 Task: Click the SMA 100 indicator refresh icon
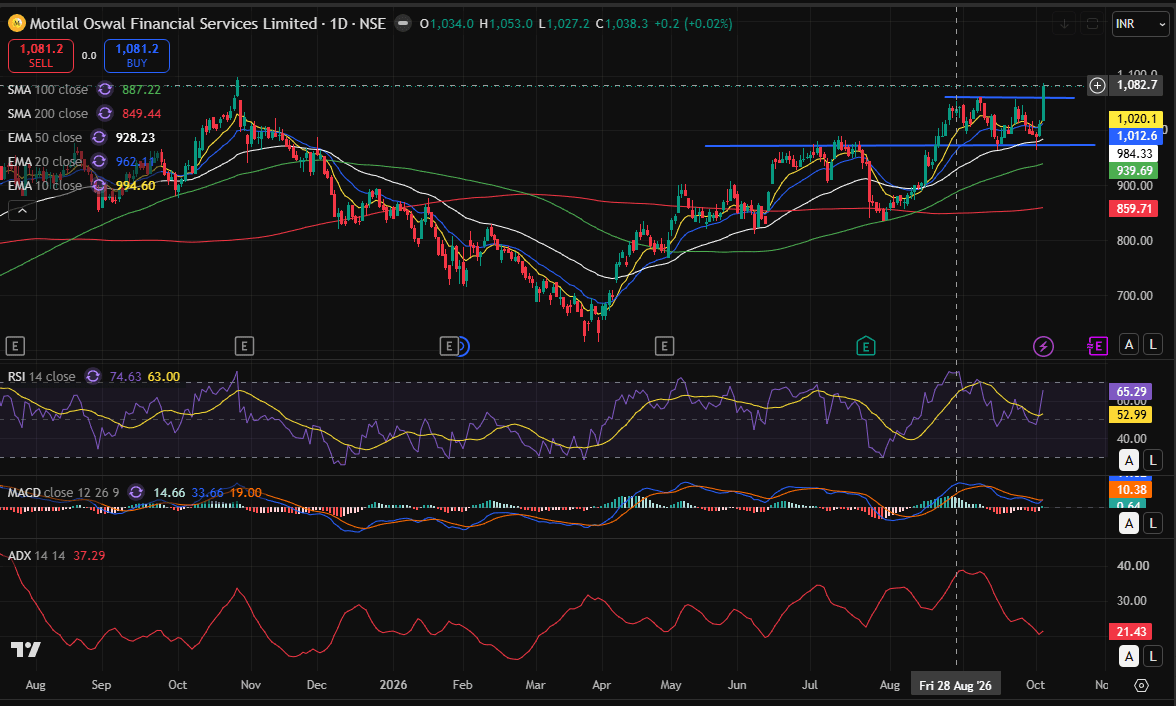pos(105,89)
